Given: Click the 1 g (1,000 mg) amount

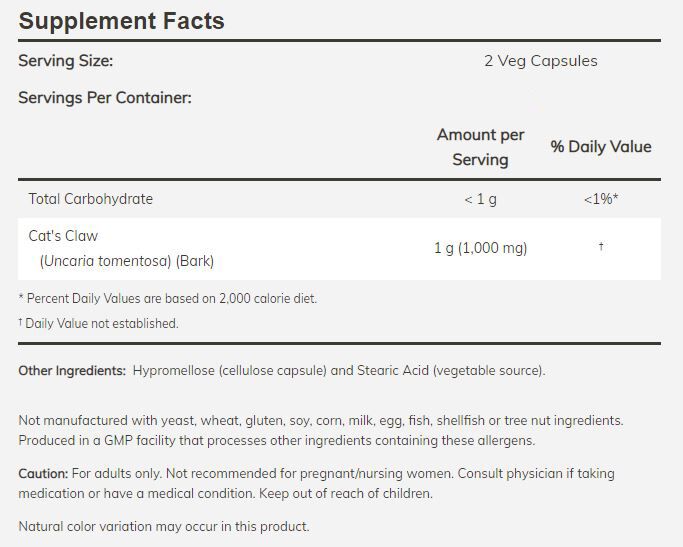Looking at the screenshot, I should click(480, 248).
